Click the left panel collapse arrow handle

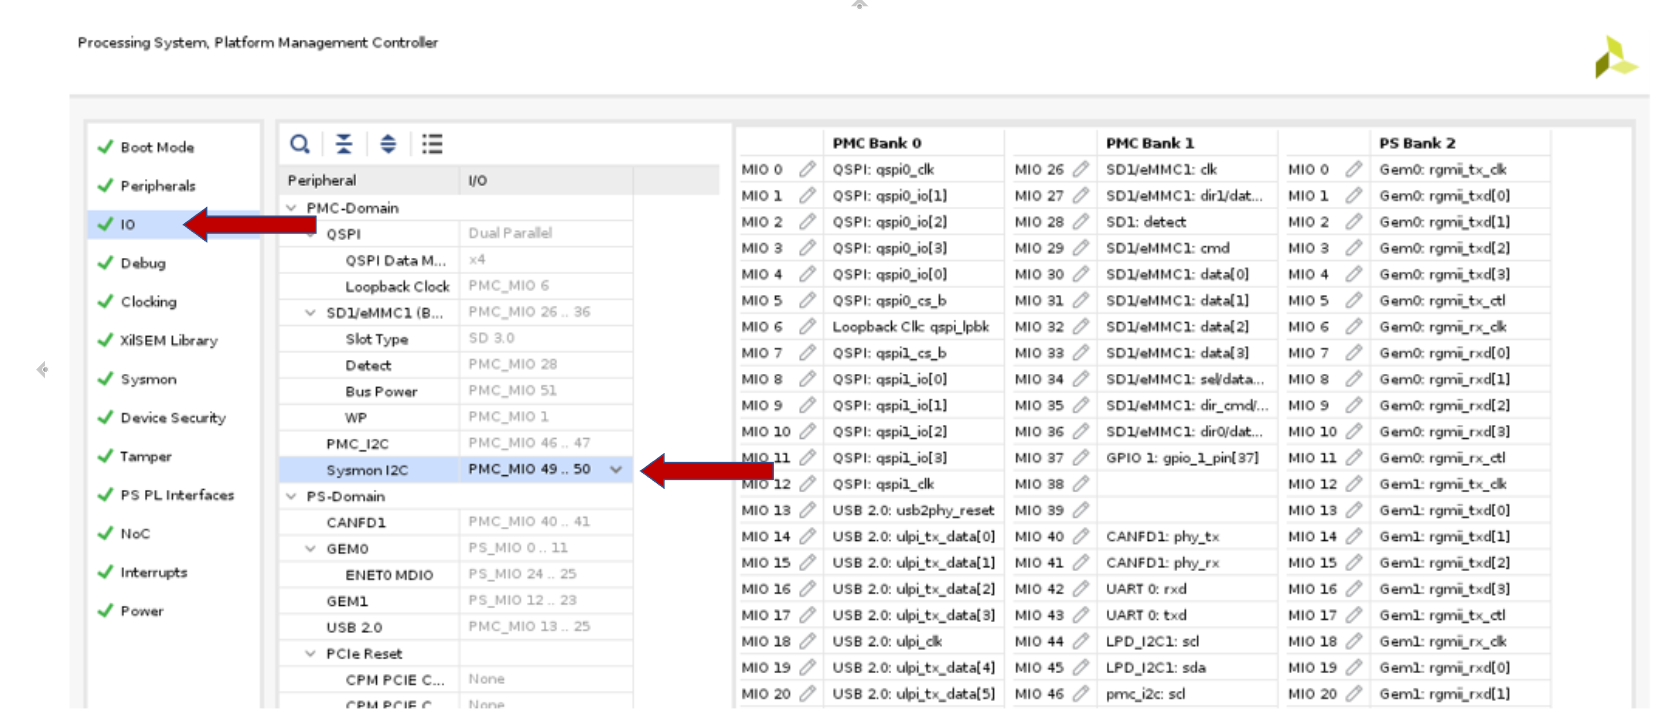click(x=42, y=370)
